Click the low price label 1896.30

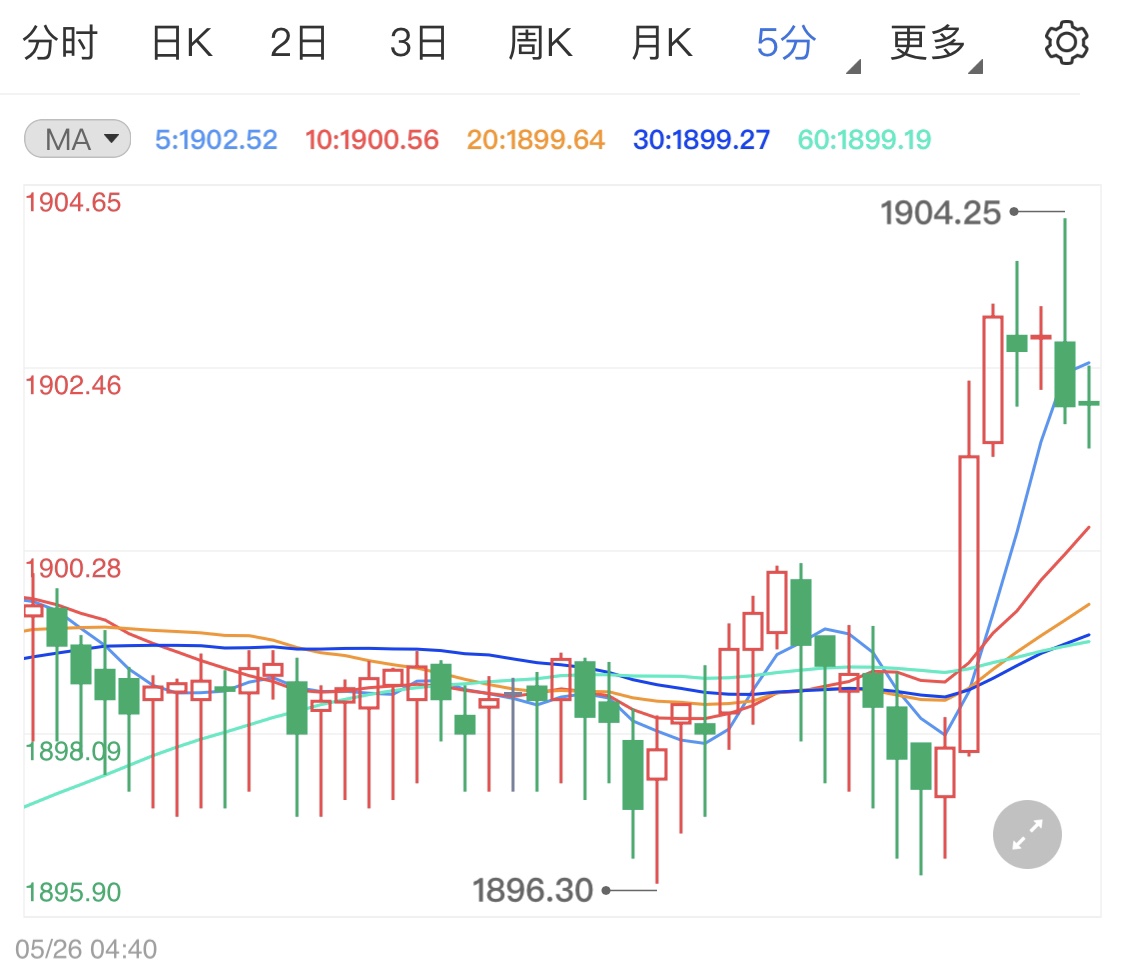532,890
